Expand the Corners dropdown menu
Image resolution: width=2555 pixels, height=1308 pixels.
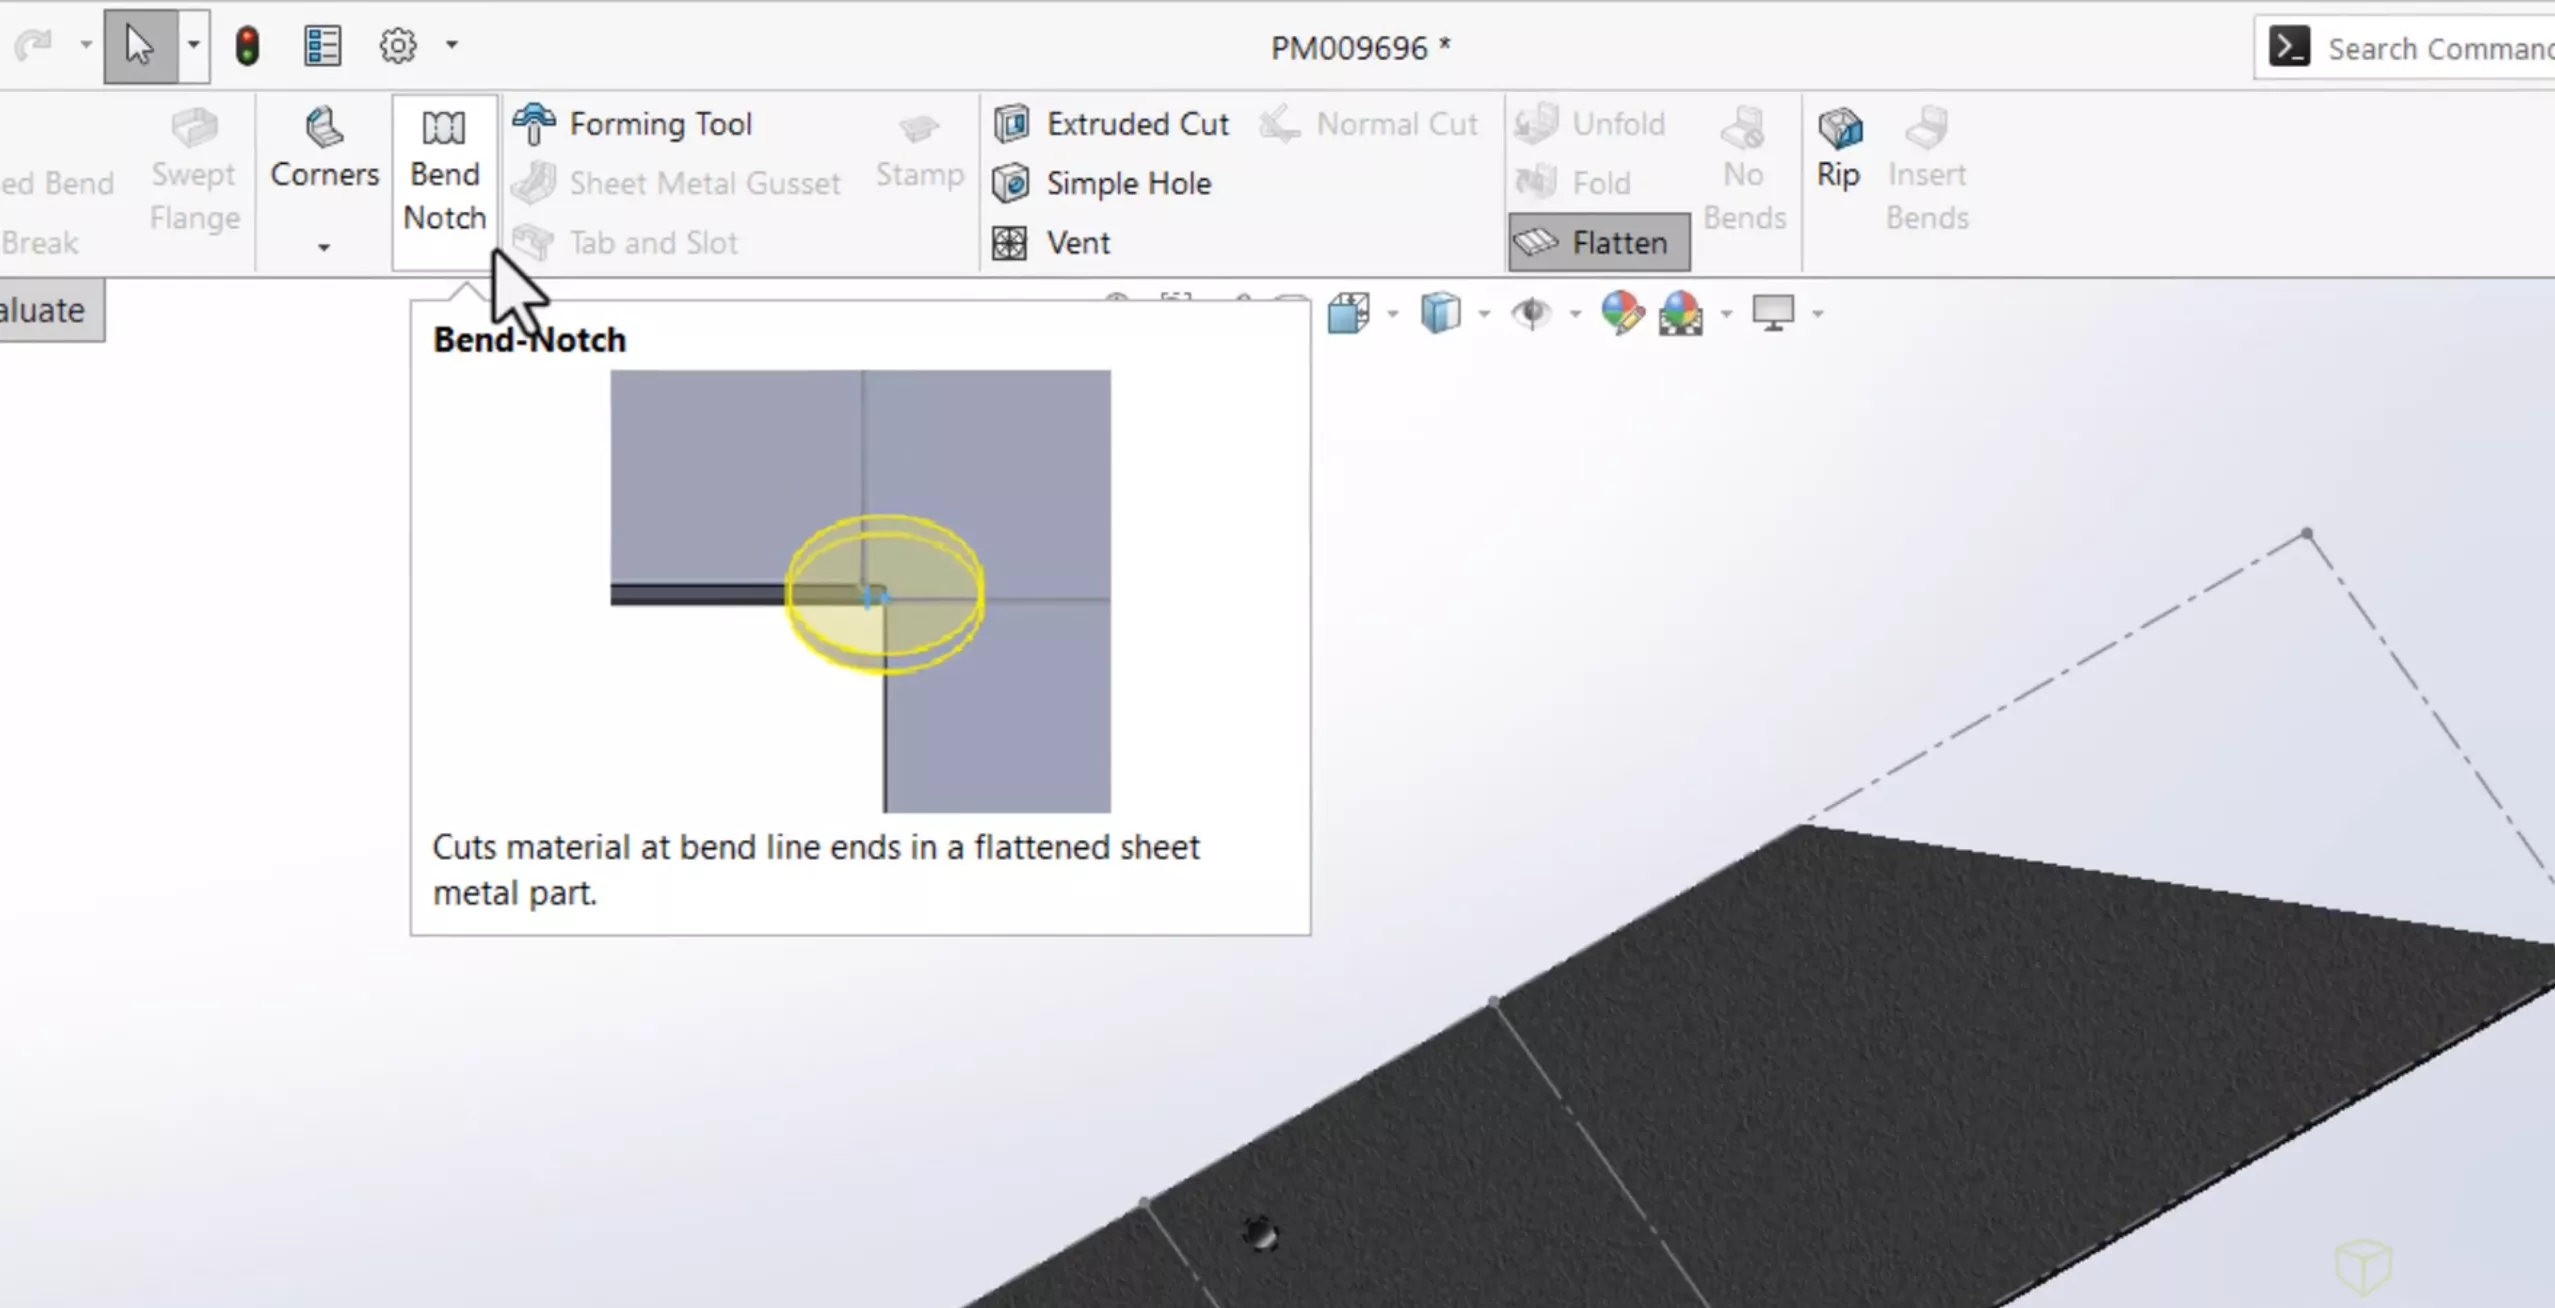[324, 247]
